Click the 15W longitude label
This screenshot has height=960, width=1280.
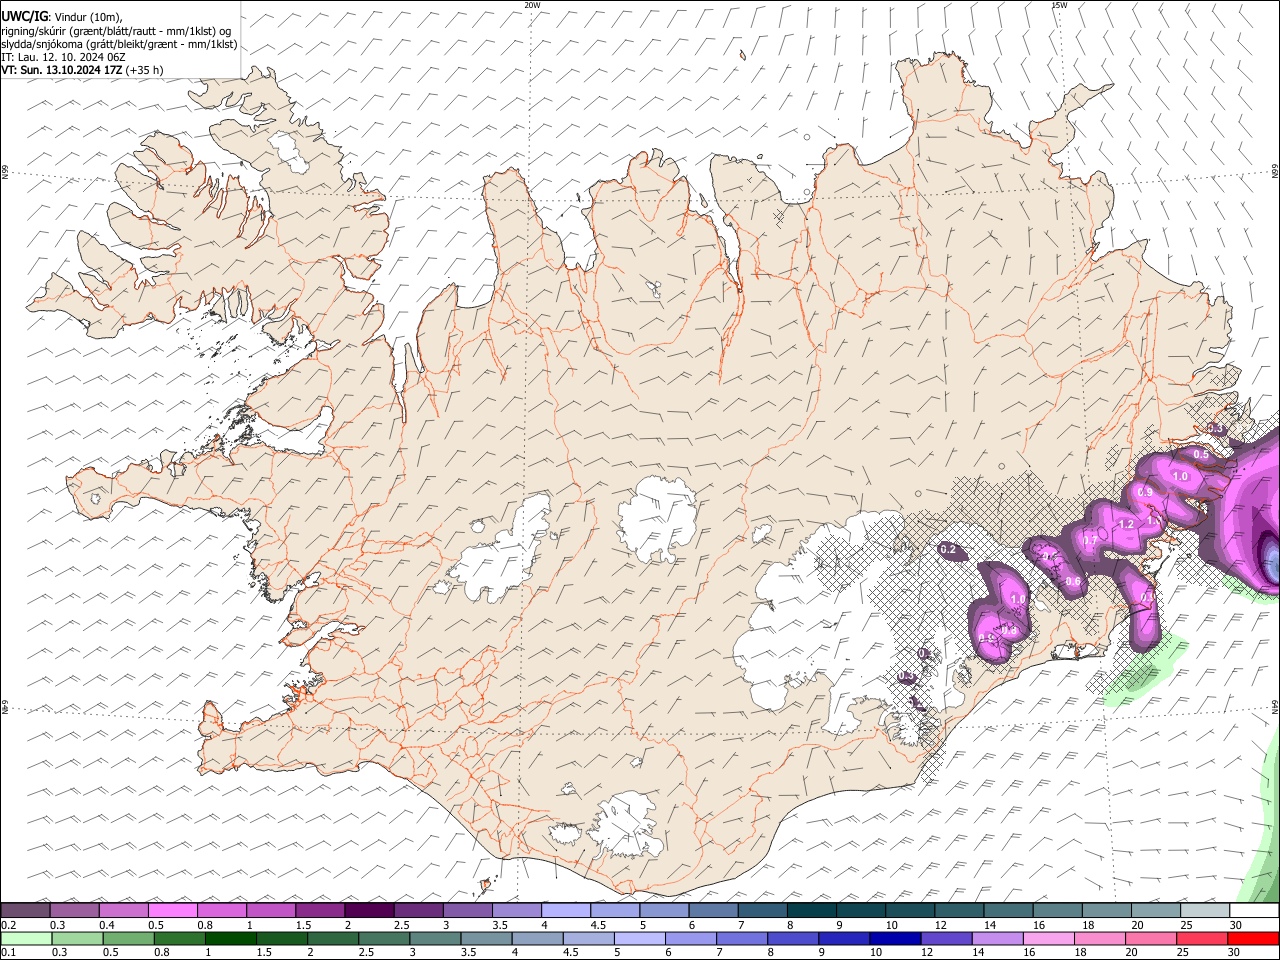pos(1060,5)
